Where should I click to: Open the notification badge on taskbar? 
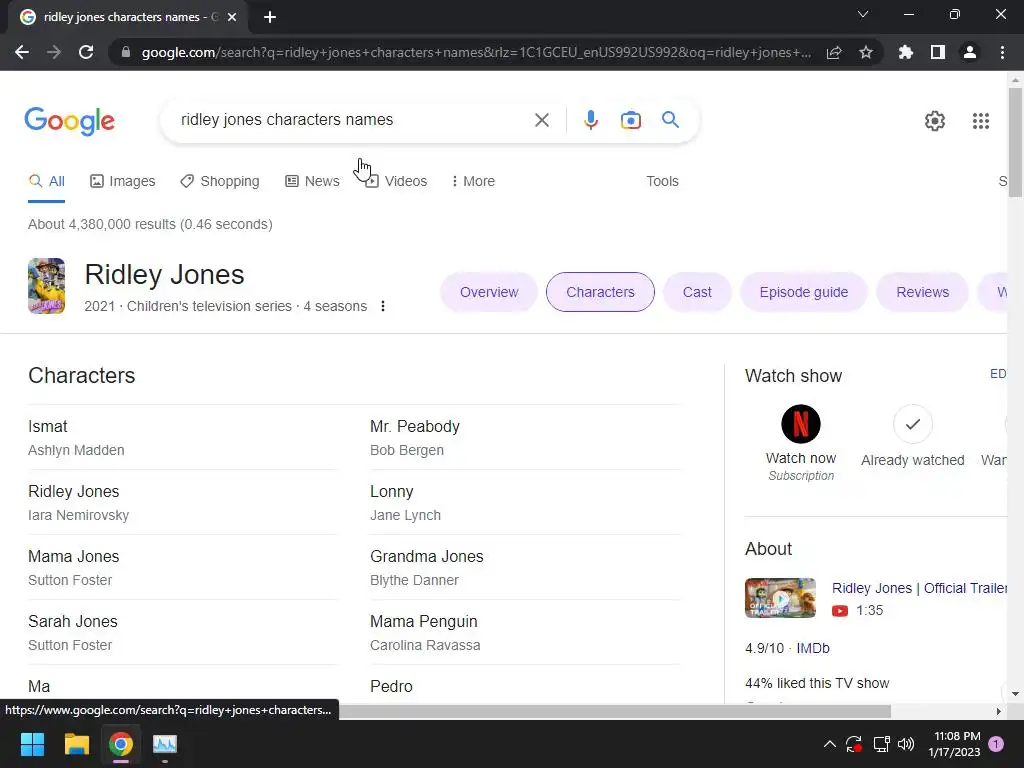(996, 744)
